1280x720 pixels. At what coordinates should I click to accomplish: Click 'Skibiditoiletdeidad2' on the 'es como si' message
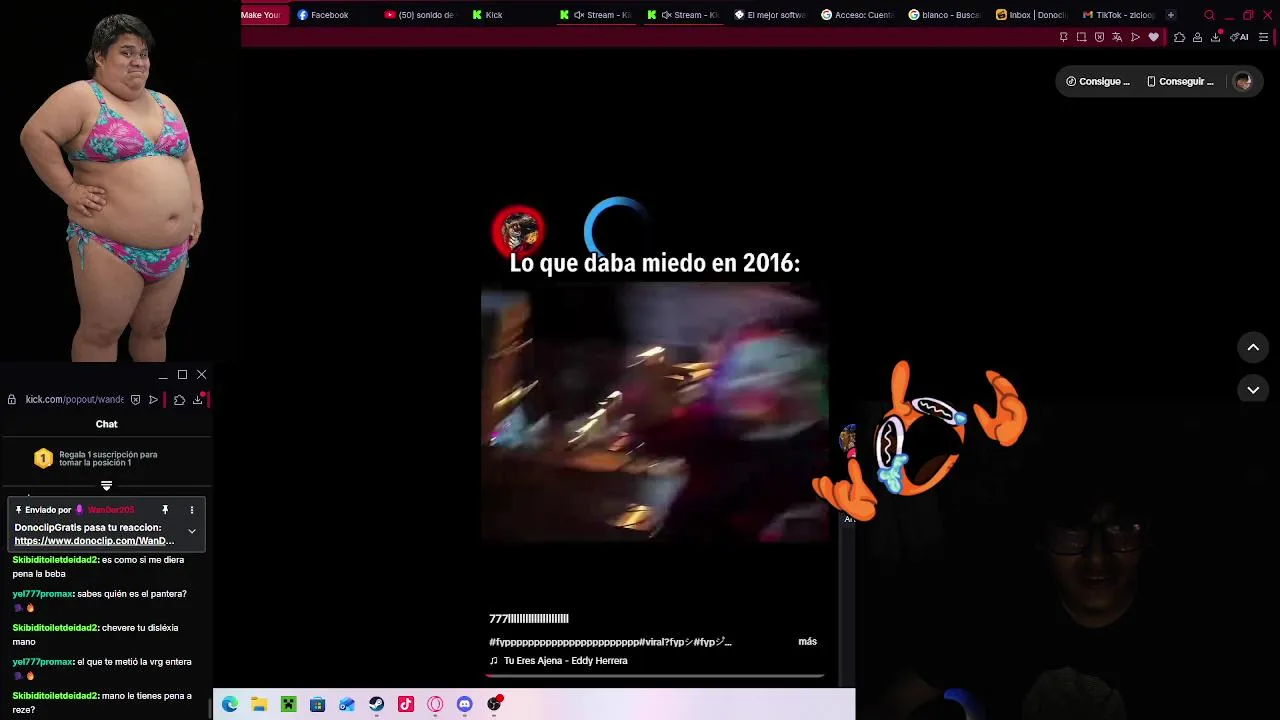click(x=55, y=560)
